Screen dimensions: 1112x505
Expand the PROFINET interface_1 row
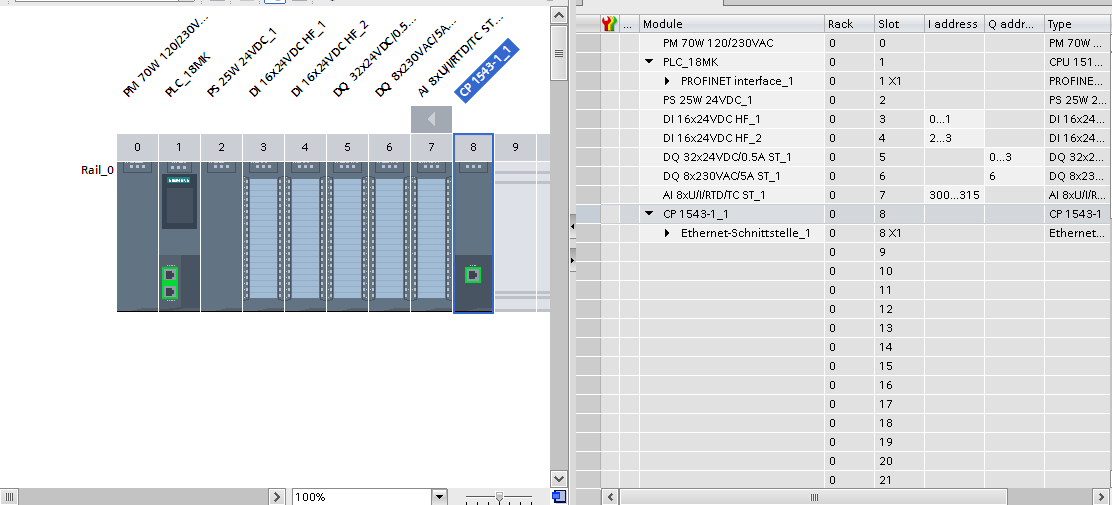[668, 81]
